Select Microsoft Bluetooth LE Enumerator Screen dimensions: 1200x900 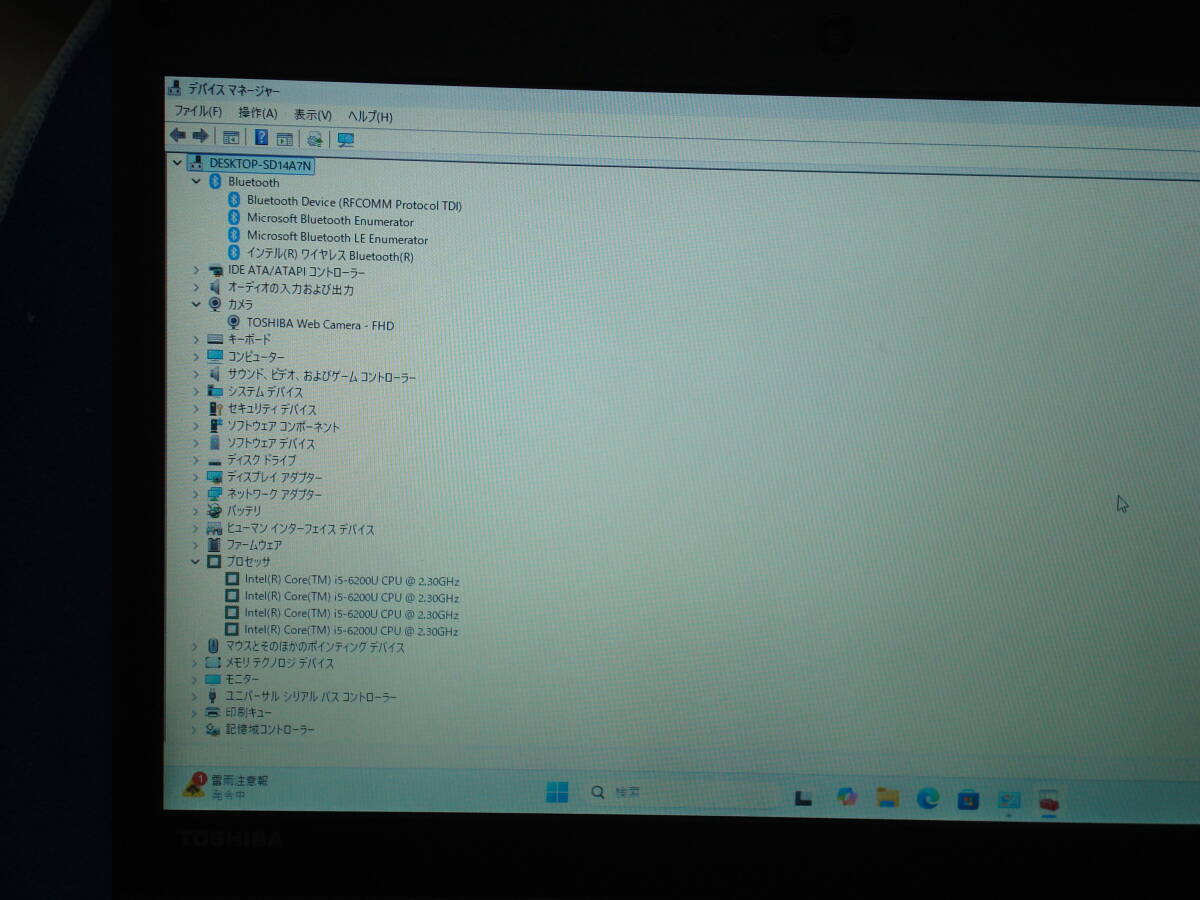(x=337, y=238)
